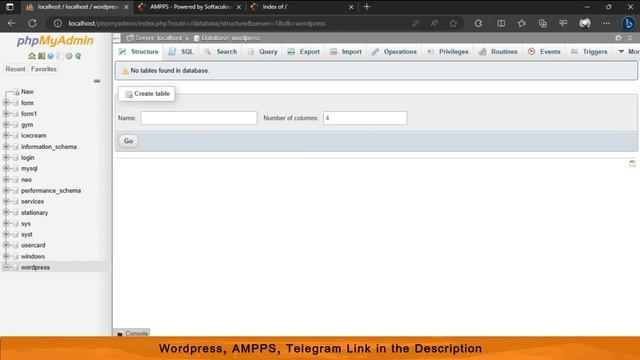Click the green log out icon under logo
The width and height of the screenshot is (640, 360).
tap(41, 56)
